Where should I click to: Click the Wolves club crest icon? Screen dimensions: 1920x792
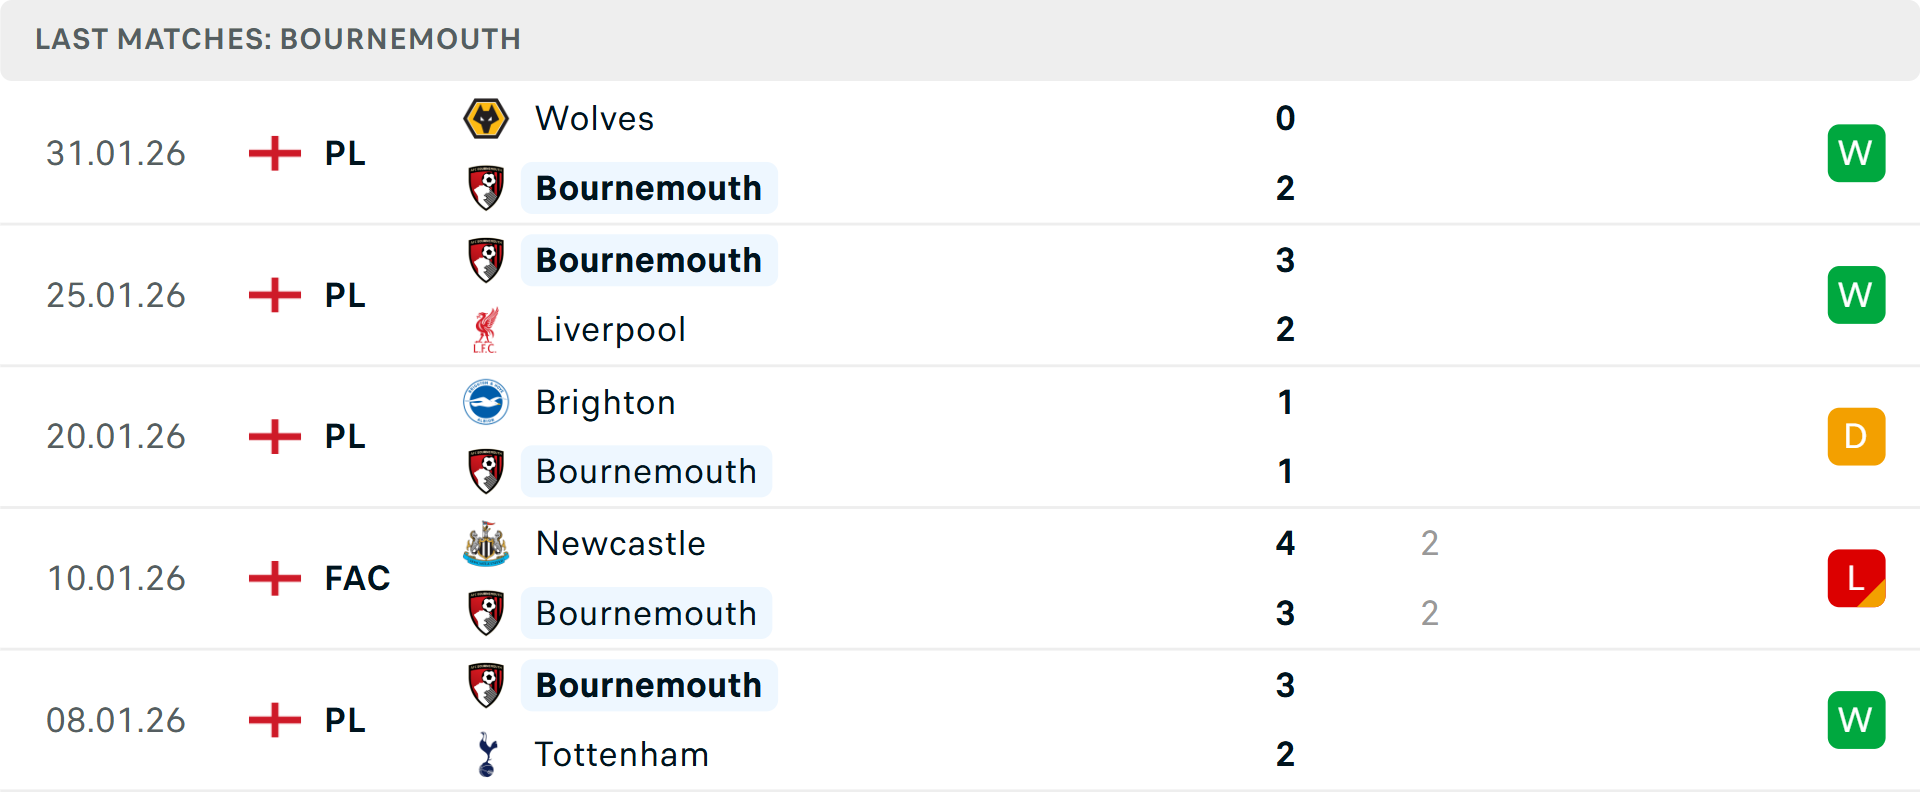coord(486,119)
